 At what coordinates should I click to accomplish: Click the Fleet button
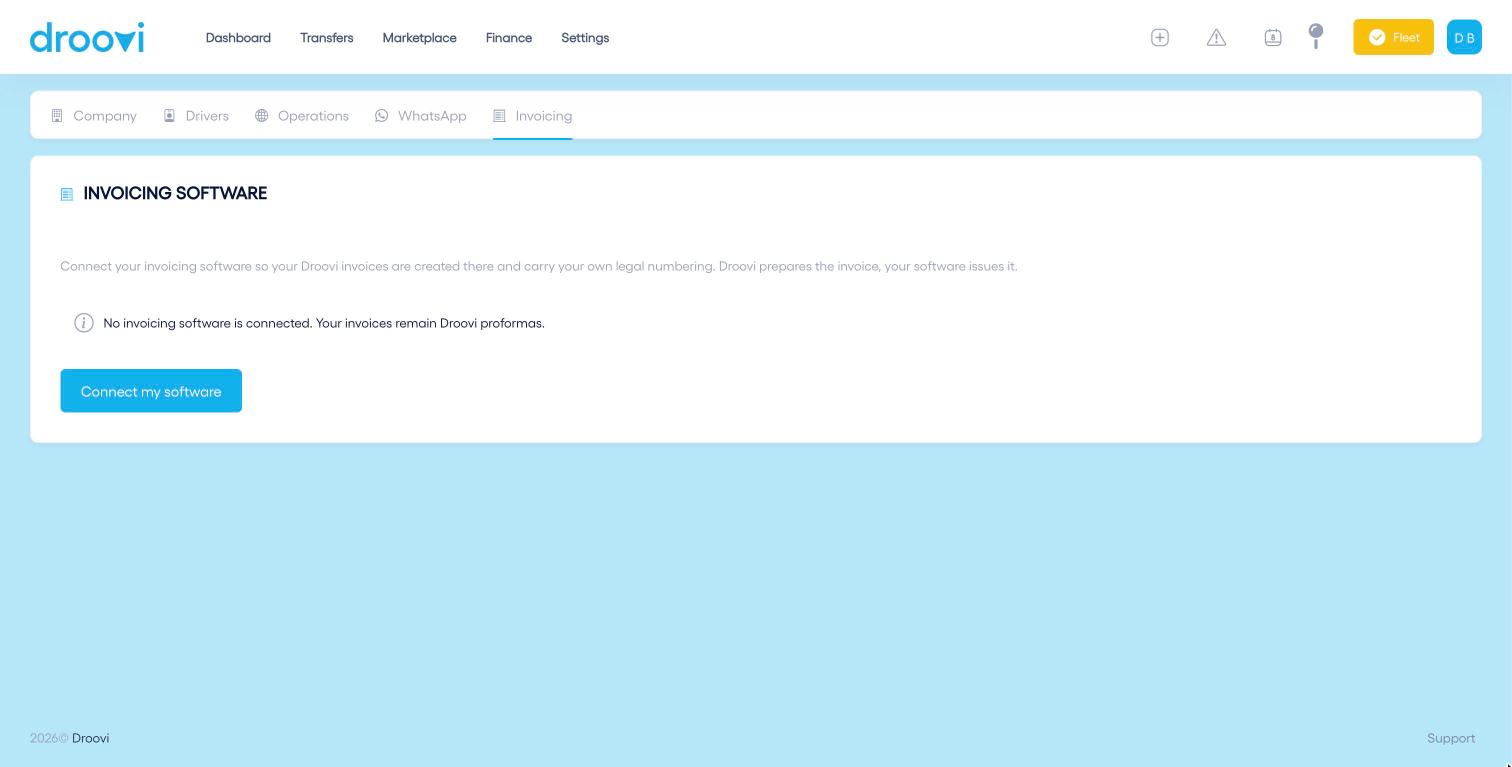tap(1393, 37)
